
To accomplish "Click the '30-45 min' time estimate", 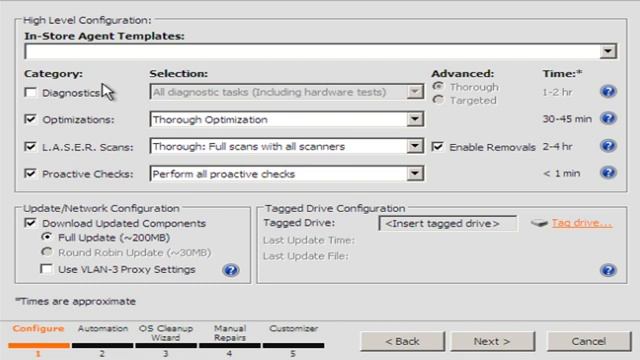I will [x=567, y=119].
